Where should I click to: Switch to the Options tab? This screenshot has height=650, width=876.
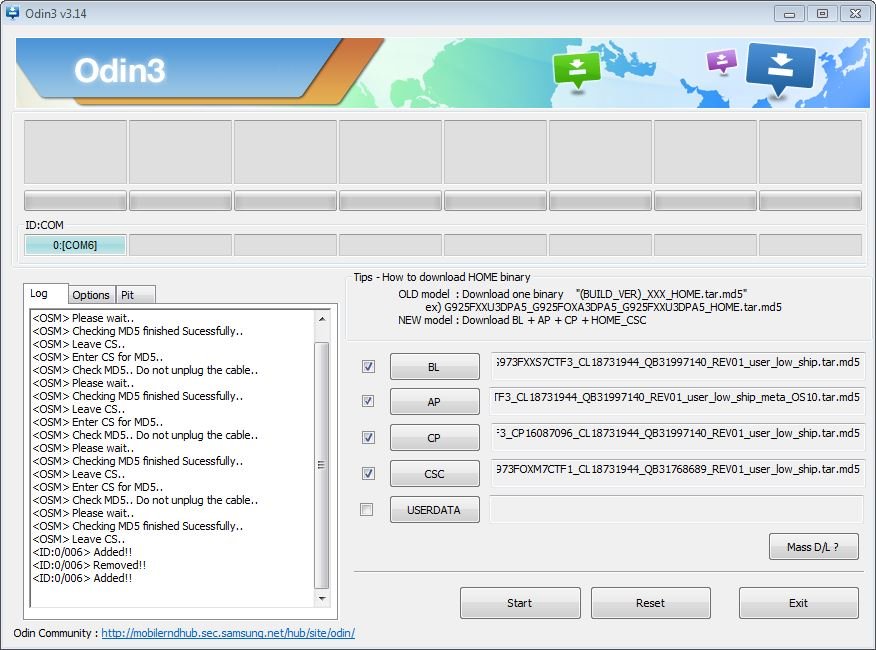[91, 295]
